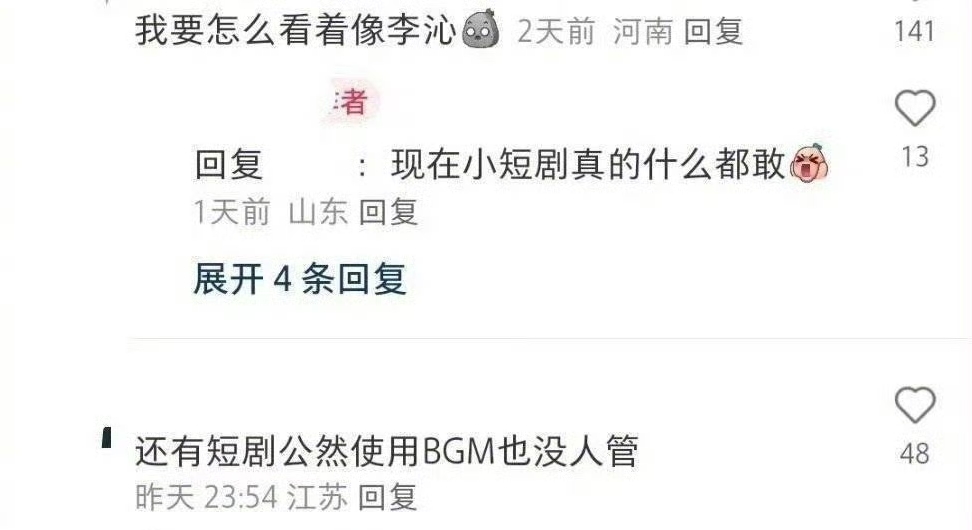
Task: Click the gray emoji after 李沁
Action: [481, 29]
